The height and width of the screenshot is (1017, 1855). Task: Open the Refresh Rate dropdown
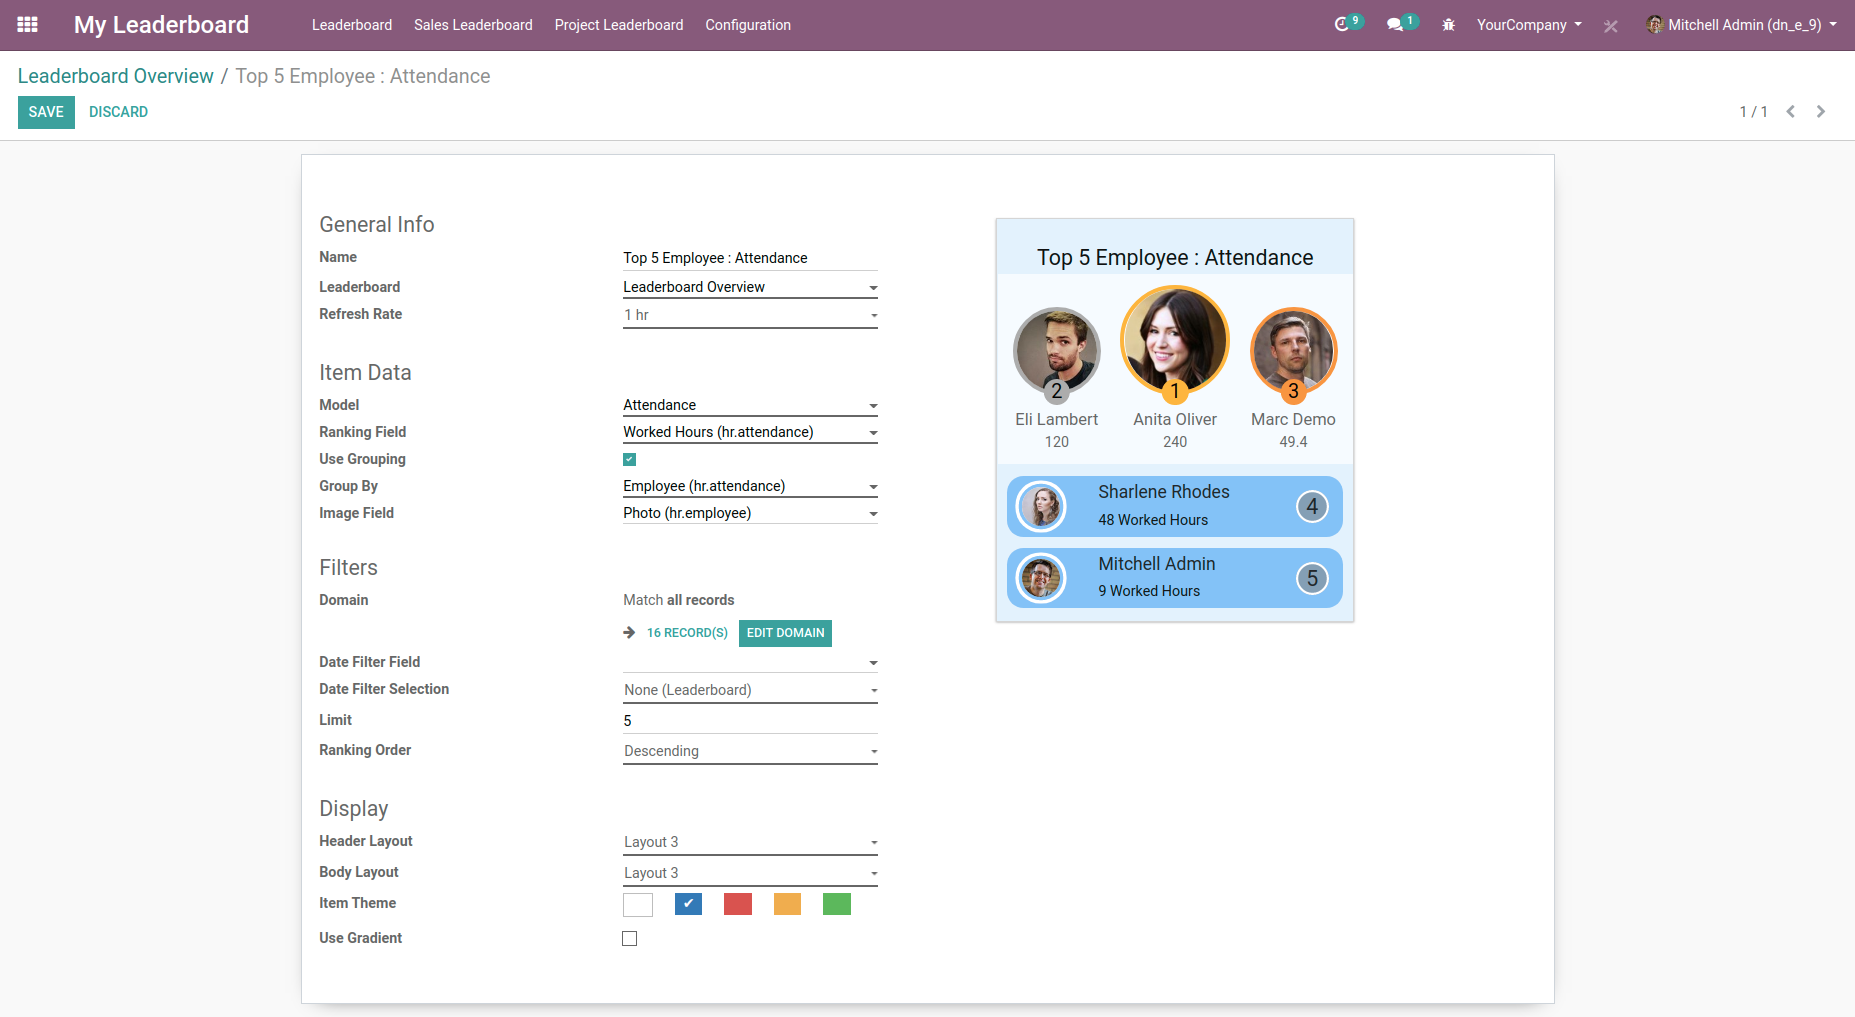[749, 315]
